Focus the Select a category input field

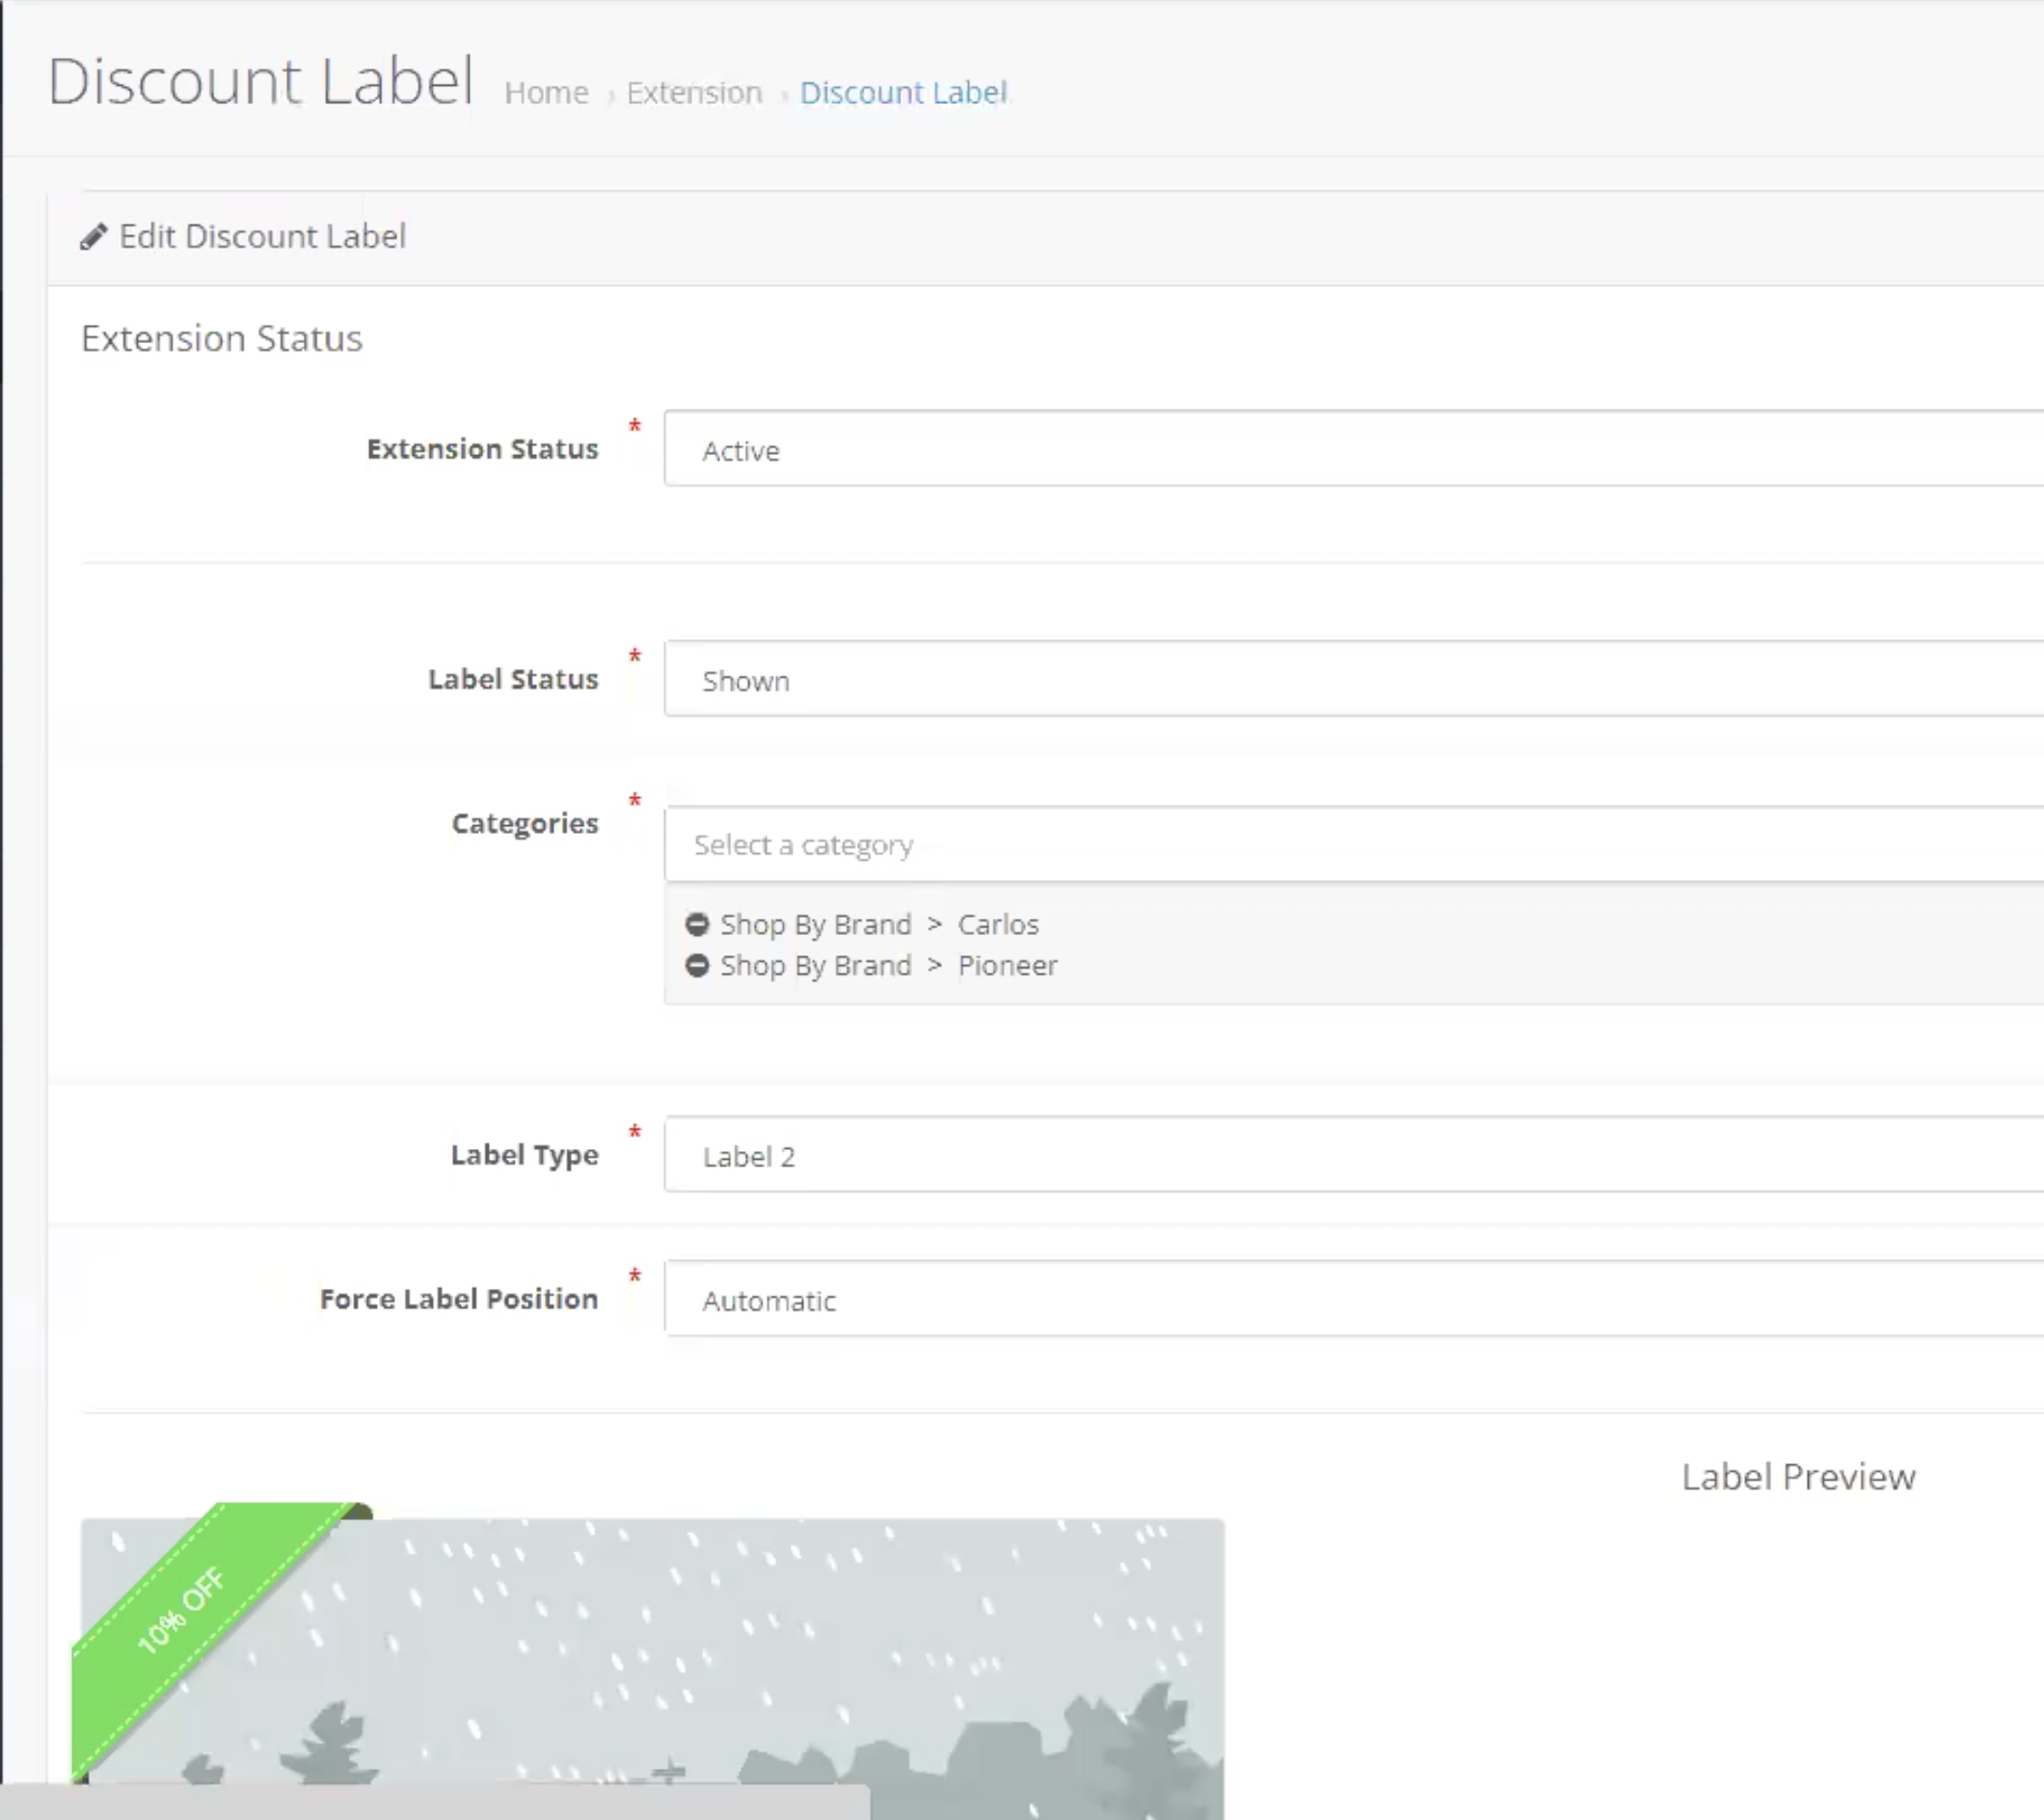(1354, 845)
